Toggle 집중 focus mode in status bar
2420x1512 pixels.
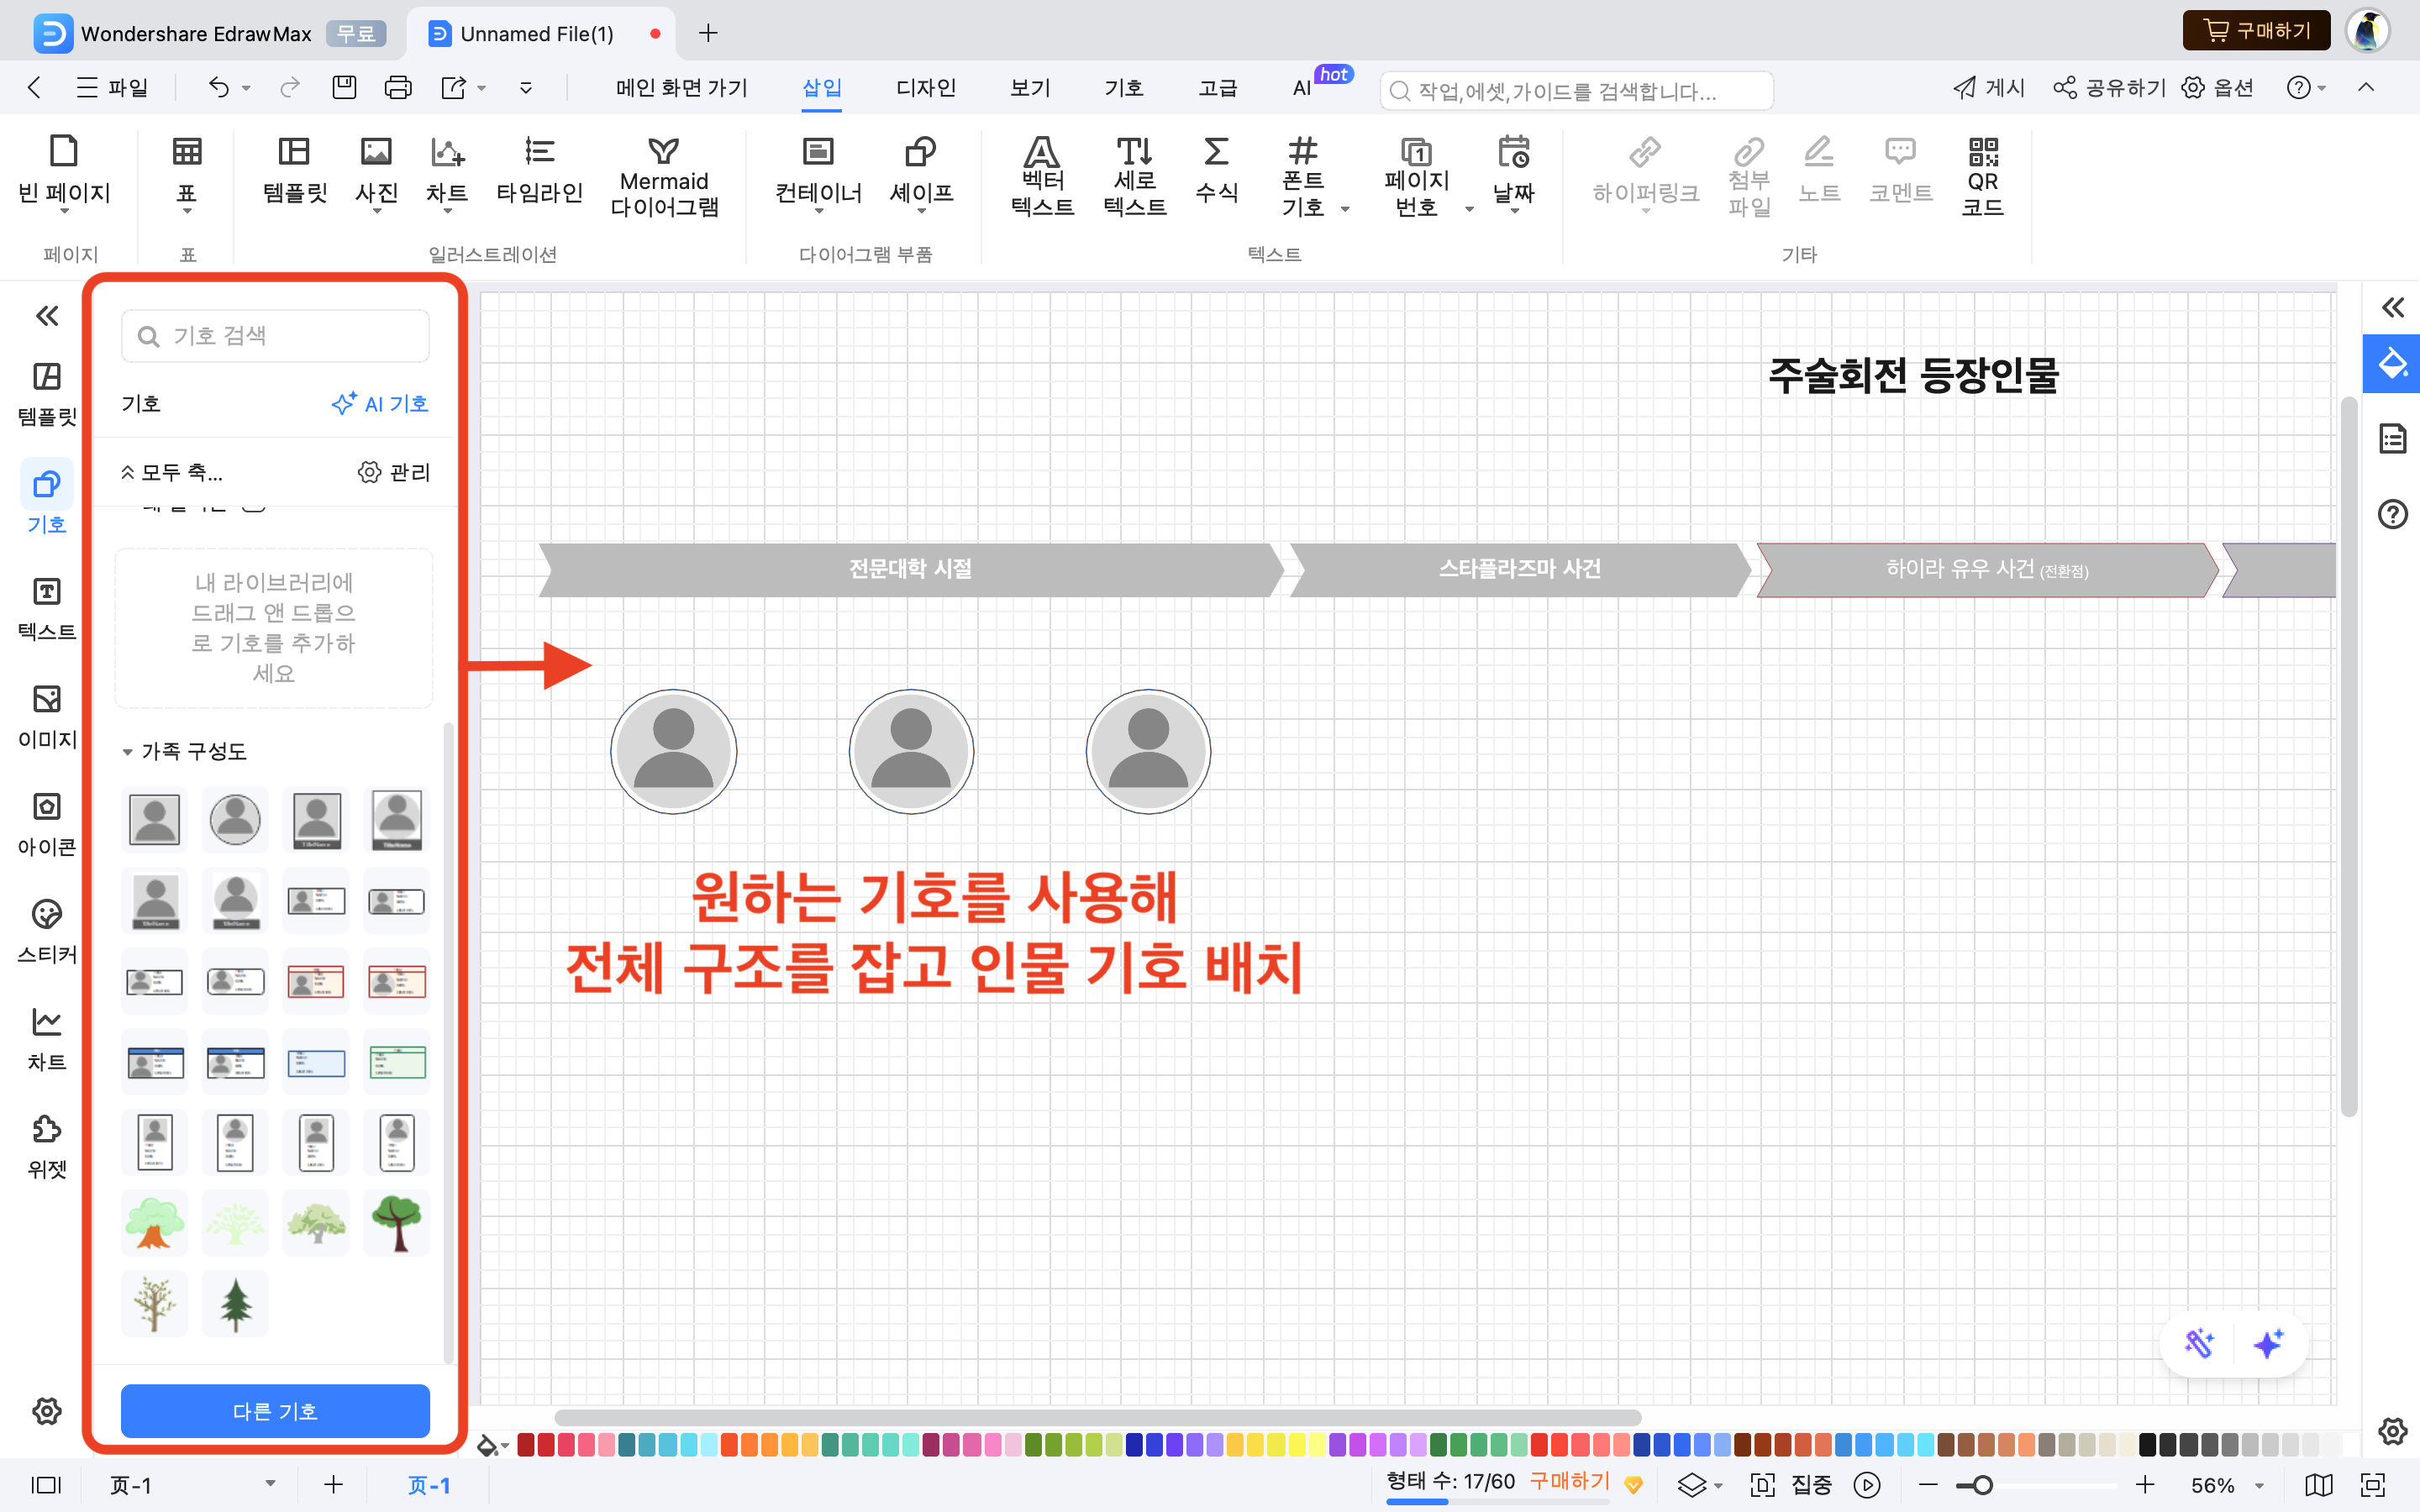pos(1811,1484)
